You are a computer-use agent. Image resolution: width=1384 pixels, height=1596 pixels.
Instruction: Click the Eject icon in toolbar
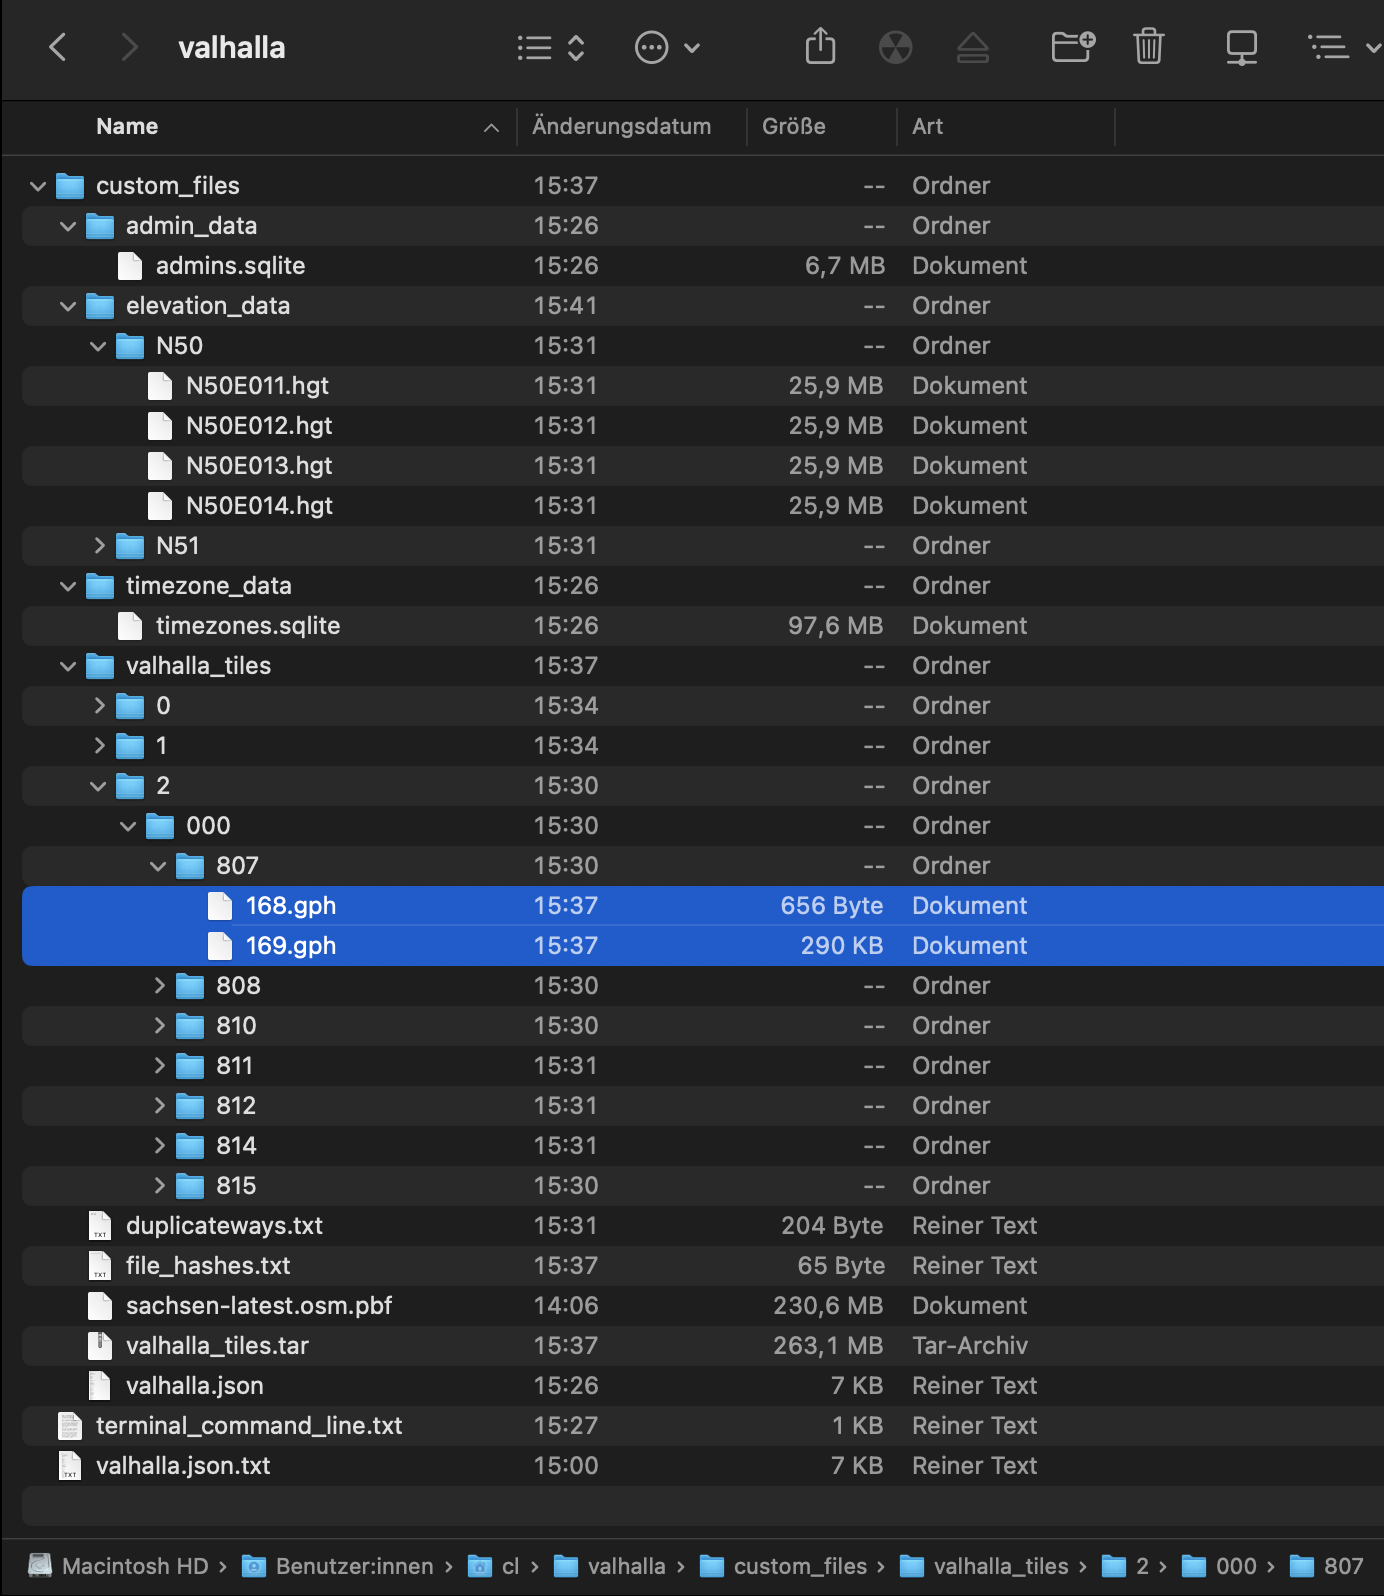click(972, 47)
